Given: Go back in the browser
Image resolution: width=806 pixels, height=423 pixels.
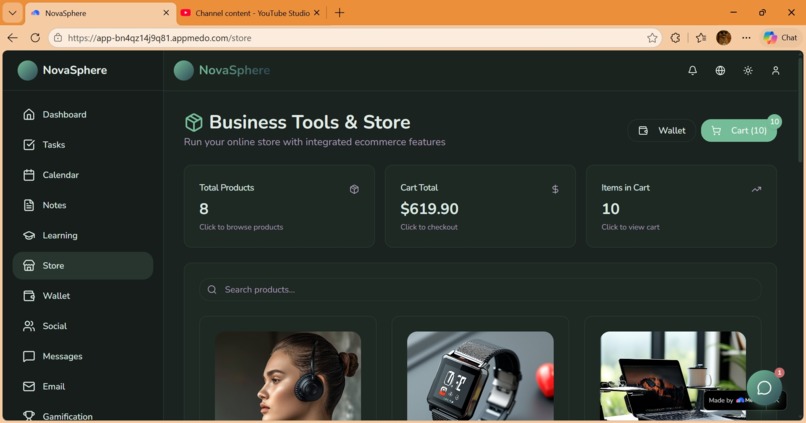Looking at the screenshot, I should click(x=12, y=38).
